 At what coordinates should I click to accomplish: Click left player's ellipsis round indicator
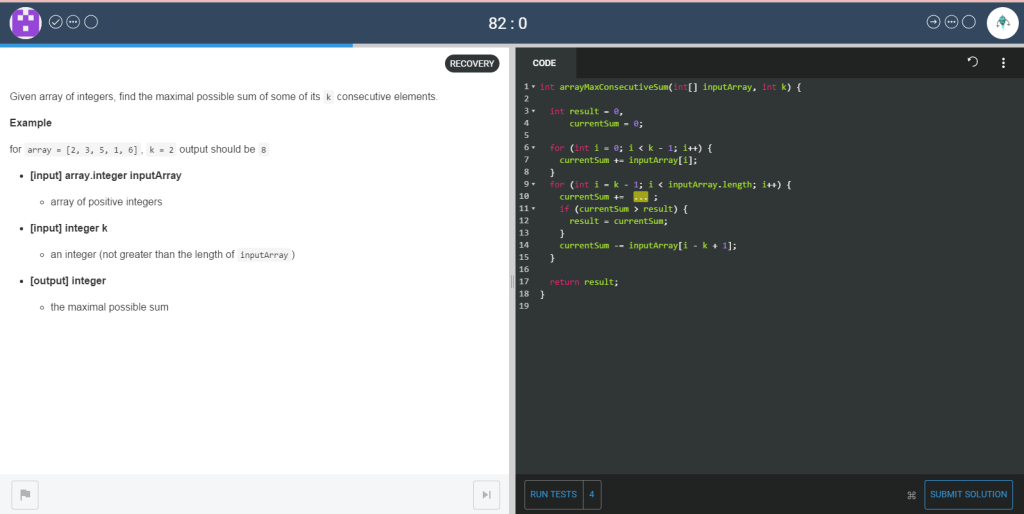coord(73,22)
